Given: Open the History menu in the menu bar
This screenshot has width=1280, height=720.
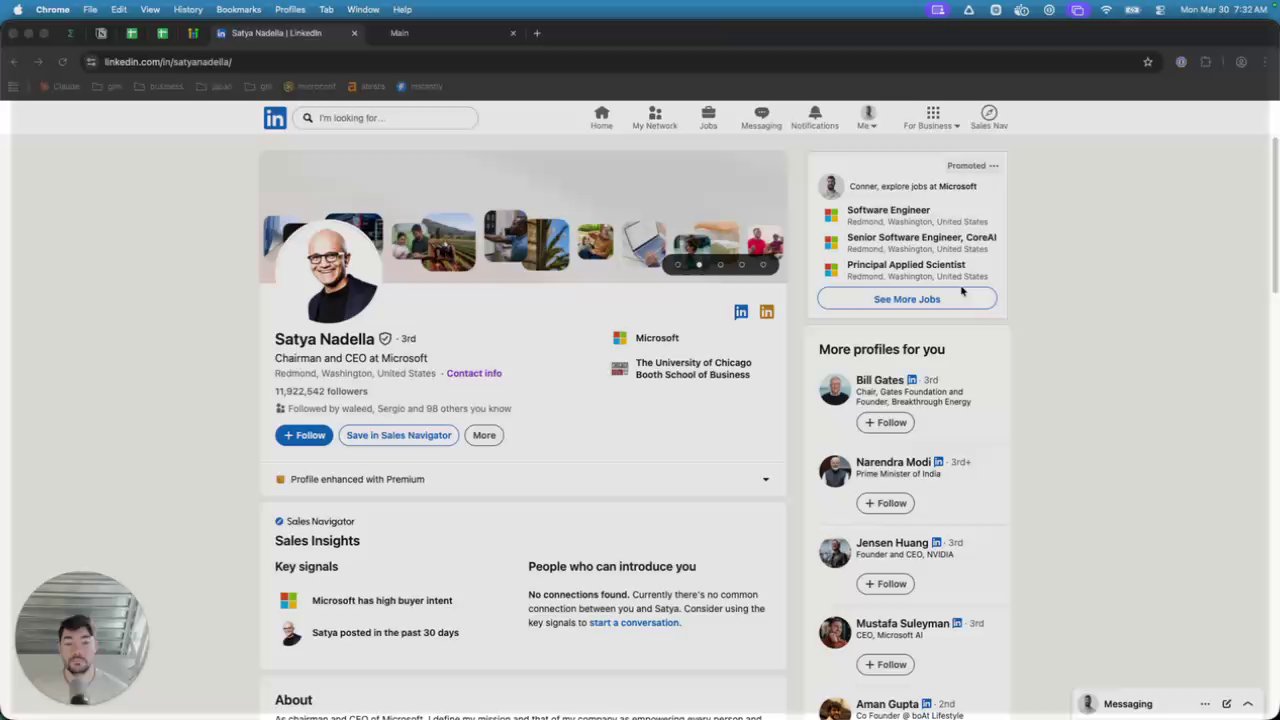Looking at the screenshot, I should tap(188, 9).
